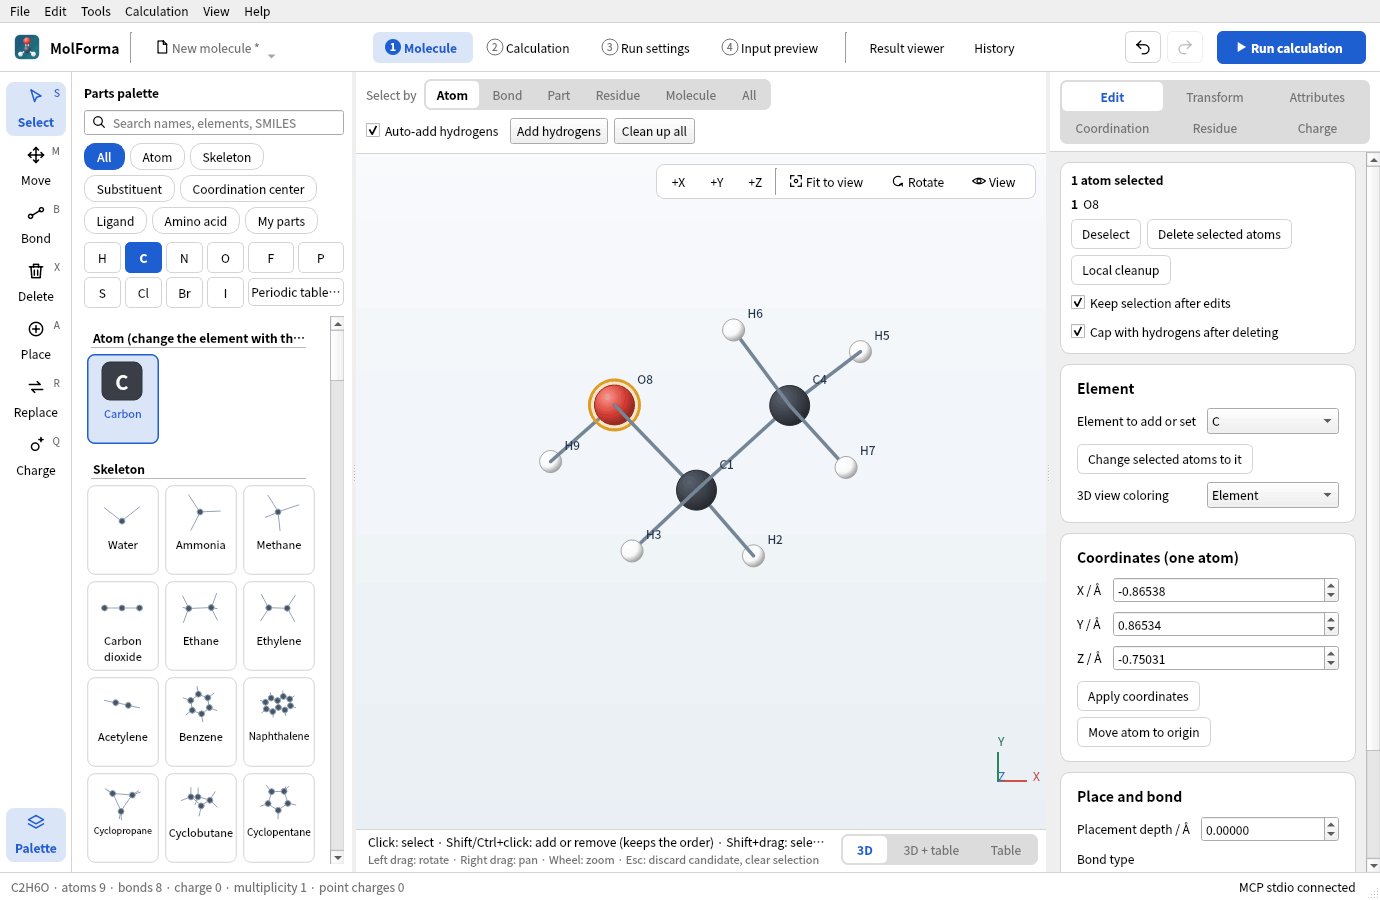Decrease the Placement depth stepper
This screenshot has width=1380, height=900.
1331,835
